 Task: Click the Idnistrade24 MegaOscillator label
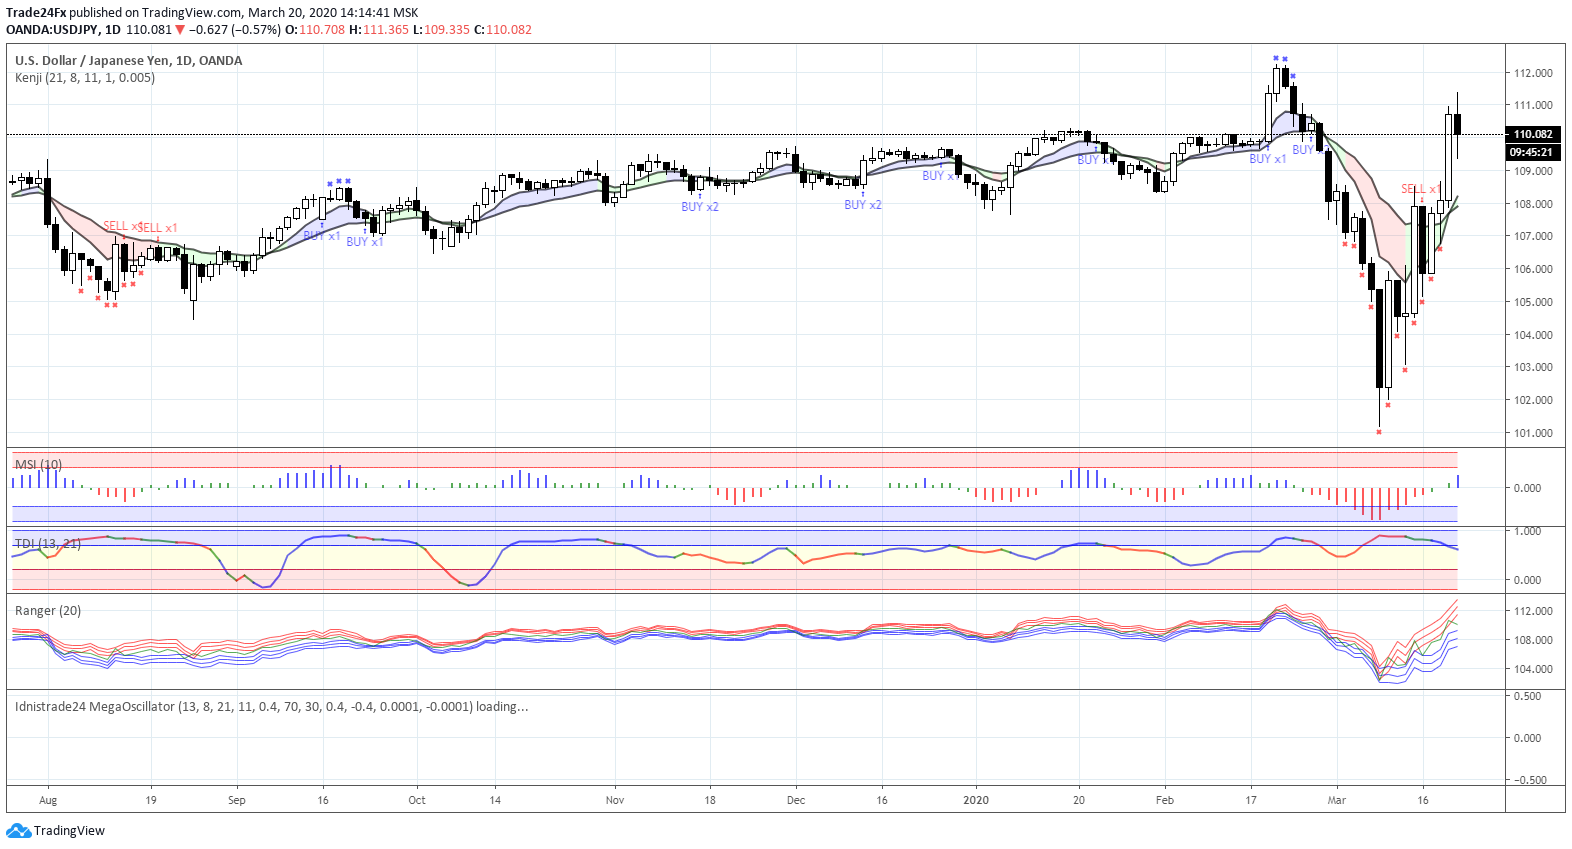click(x=271, y=706)
